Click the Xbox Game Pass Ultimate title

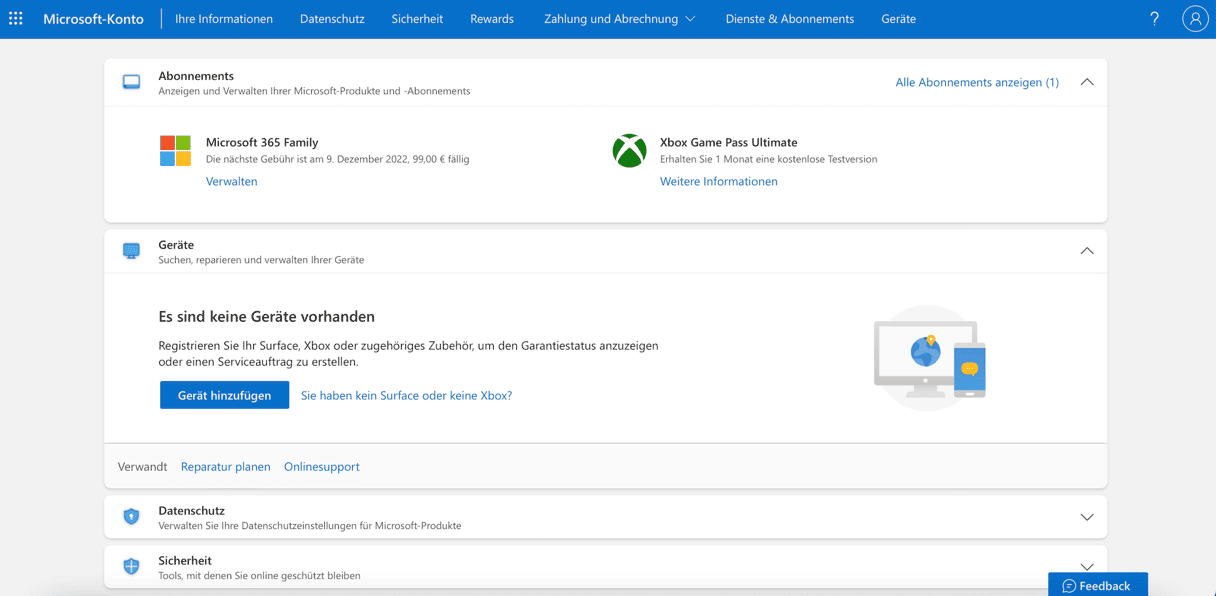(729, 142)
